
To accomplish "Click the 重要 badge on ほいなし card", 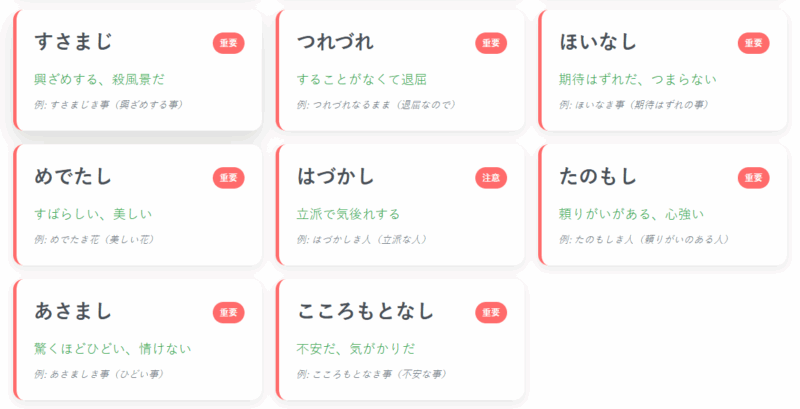I will tap(754, 43).
